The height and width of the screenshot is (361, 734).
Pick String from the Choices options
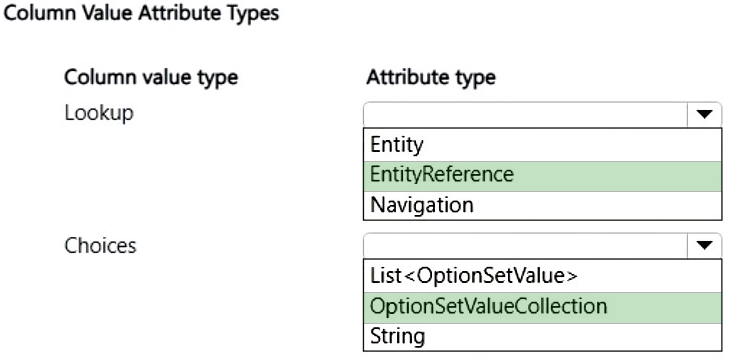pyautogui.click(x=543, y=337)
